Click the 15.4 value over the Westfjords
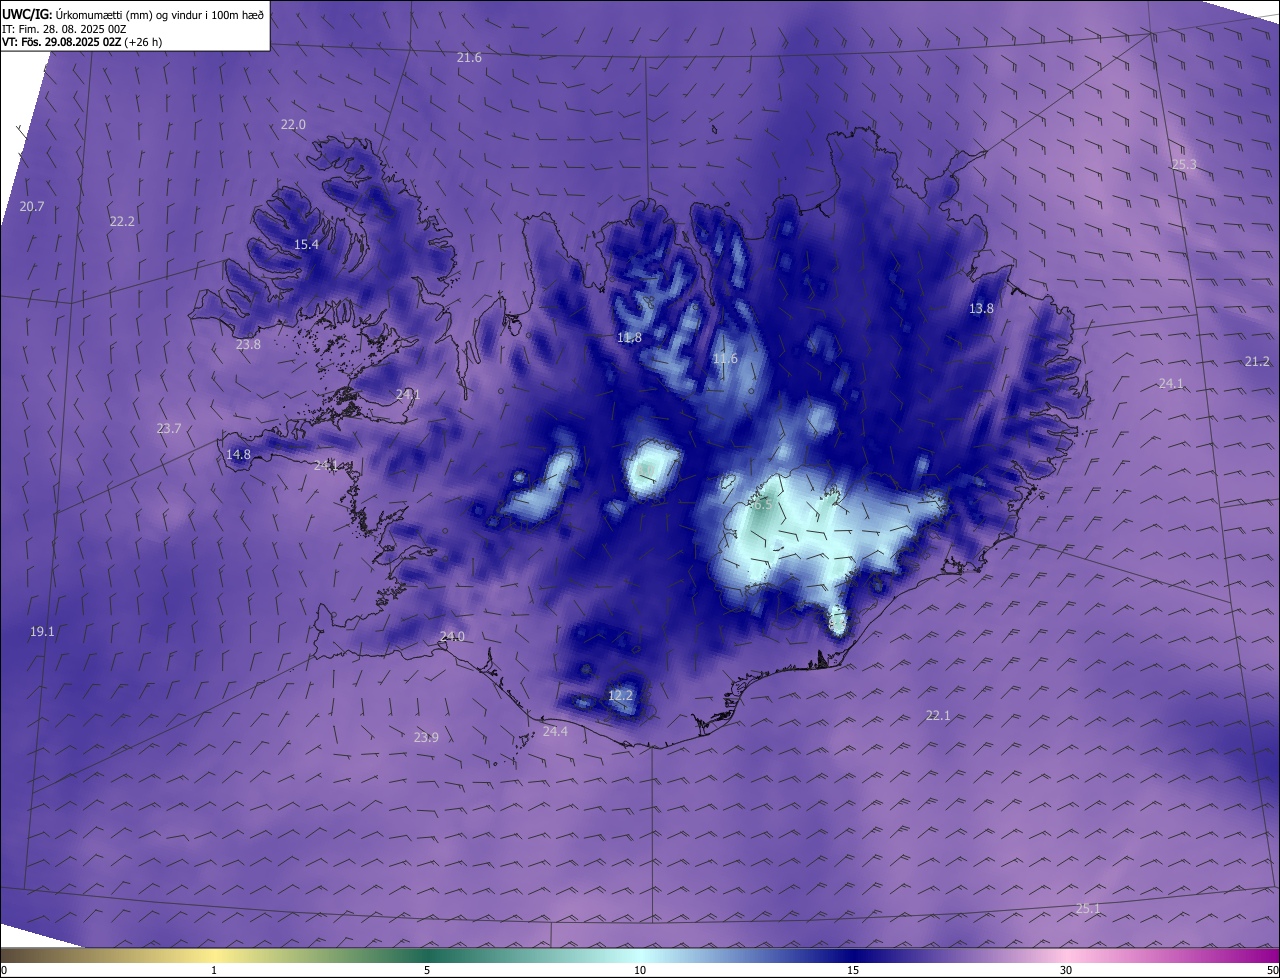 coord(306,245)
